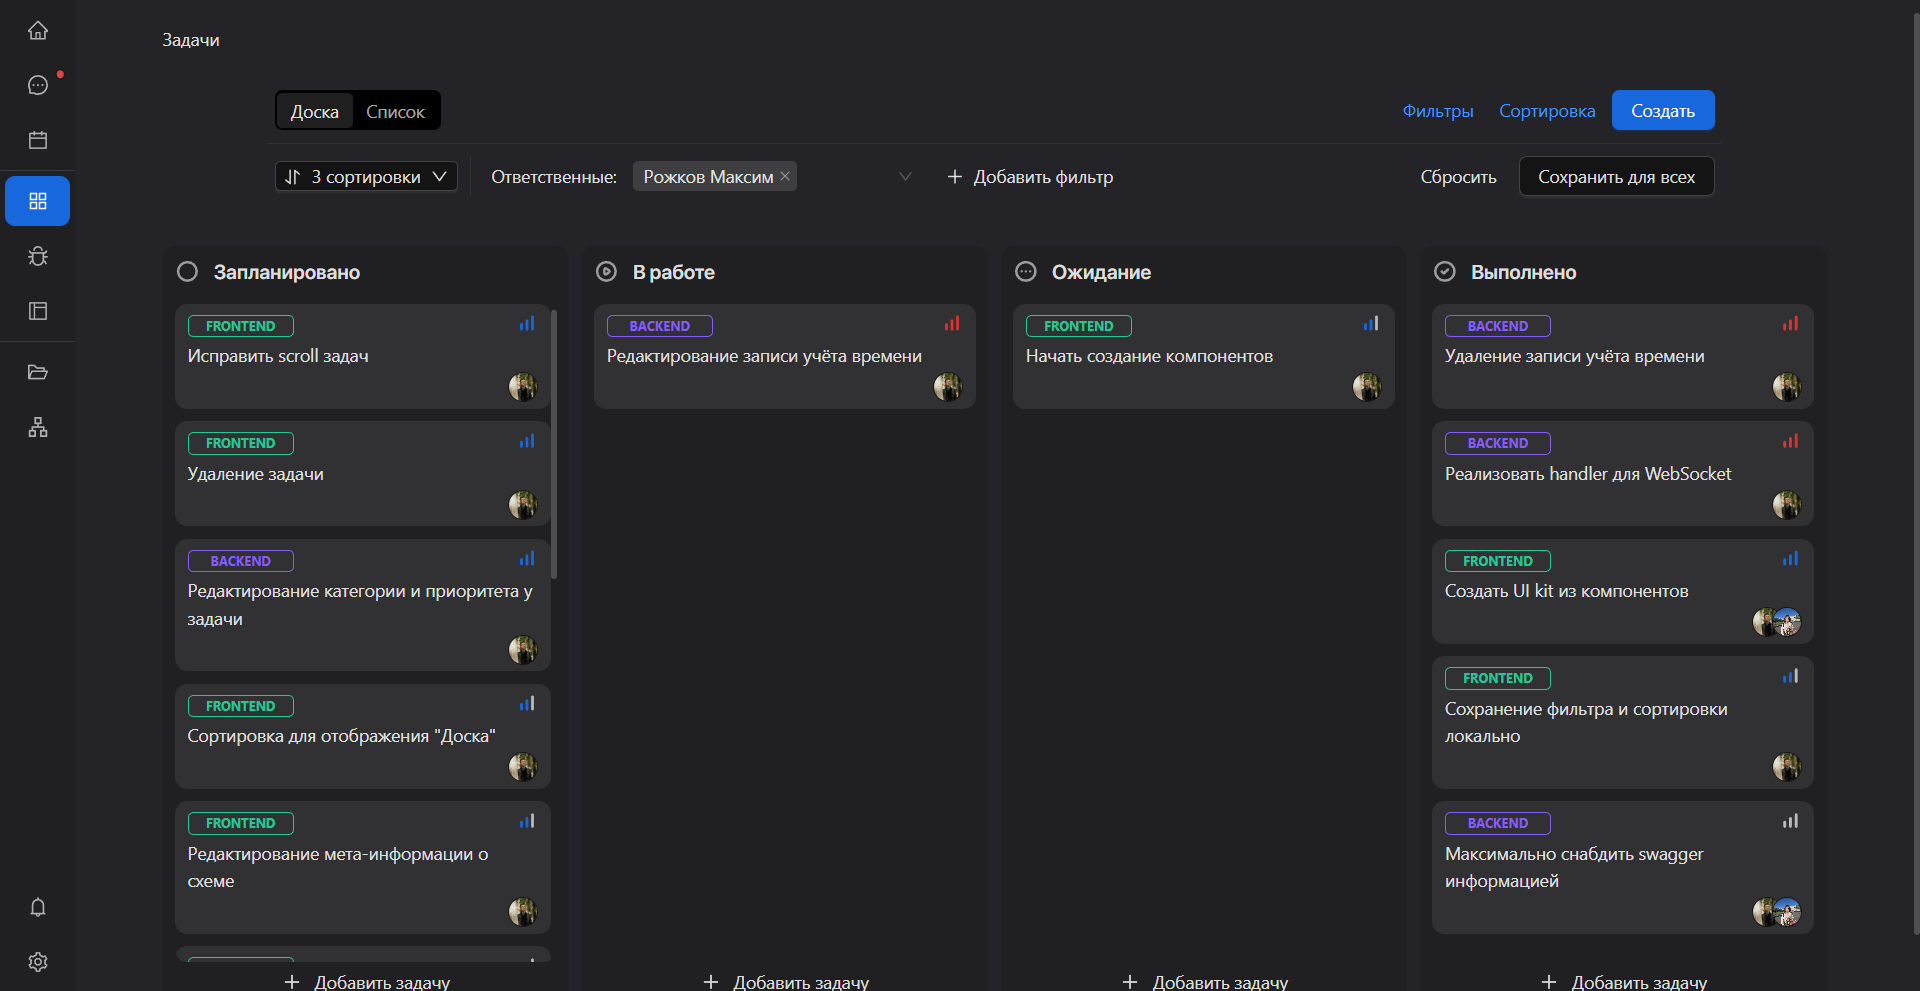The image size is (1920, 991).
Task: Expand the 3 сортировки dropdown
Action: tap(366, 177)
